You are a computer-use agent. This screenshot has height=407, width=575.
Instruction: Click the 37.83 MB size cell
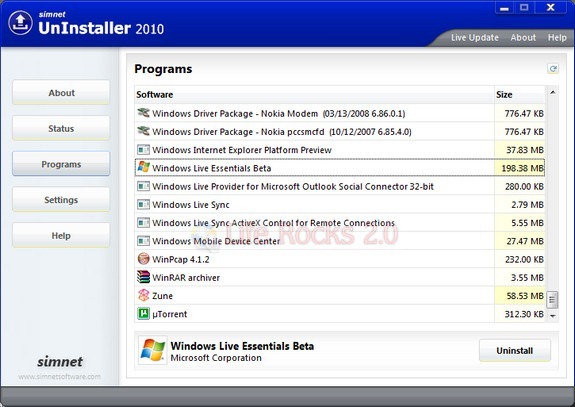pyautogui.click(x=520, y=150)
